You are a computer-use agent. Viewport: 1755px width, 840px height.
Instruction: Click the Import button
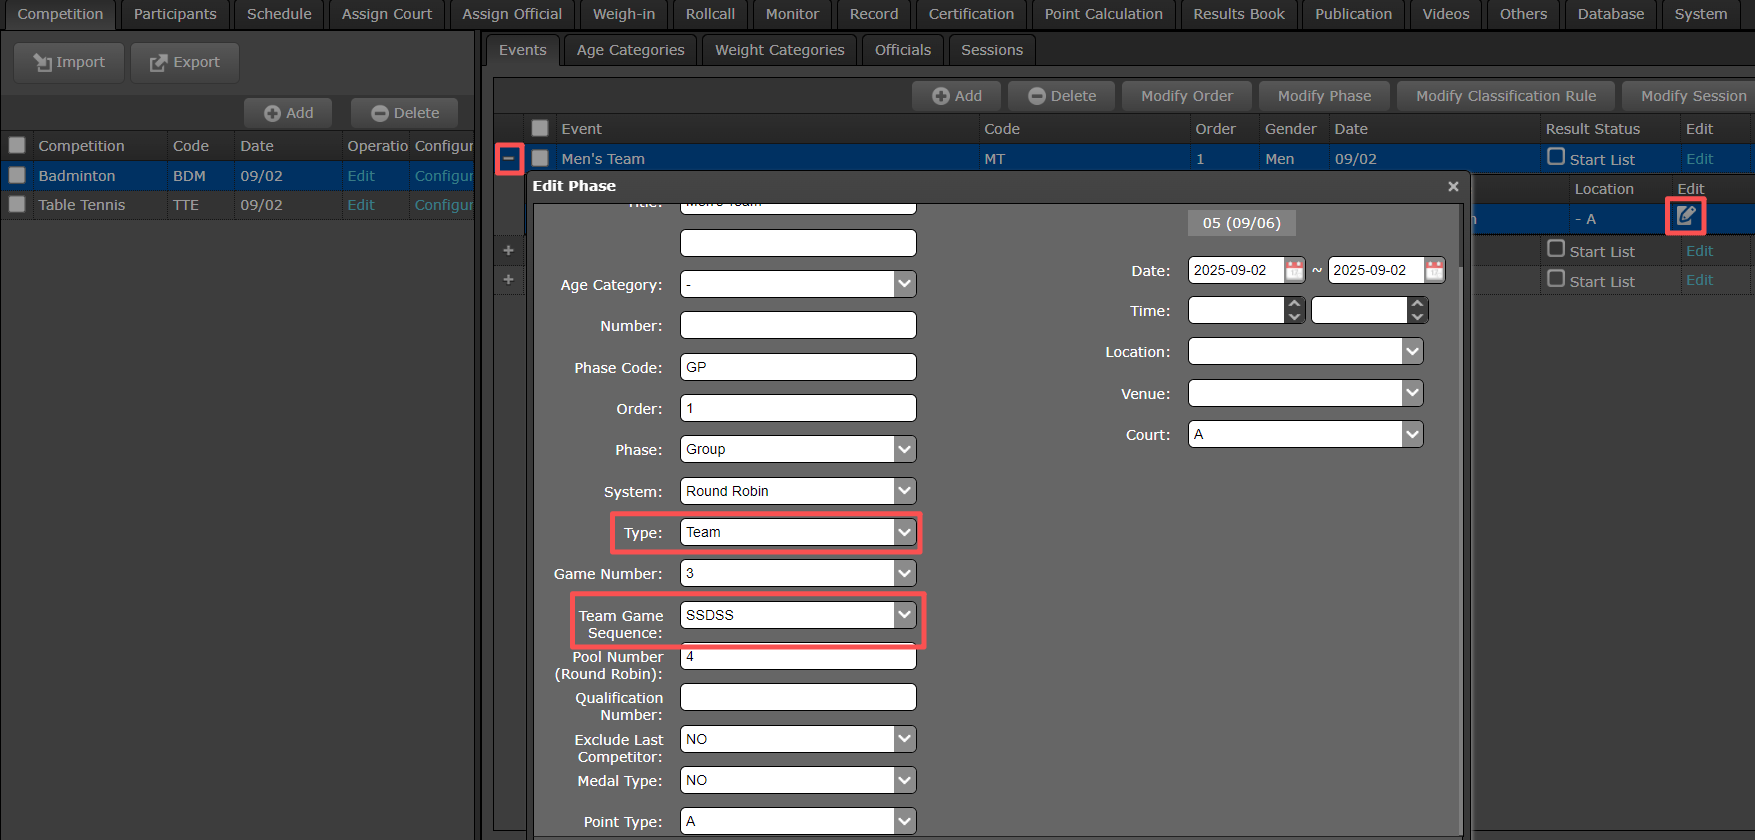pyautogui.click(x=69, y=62)
